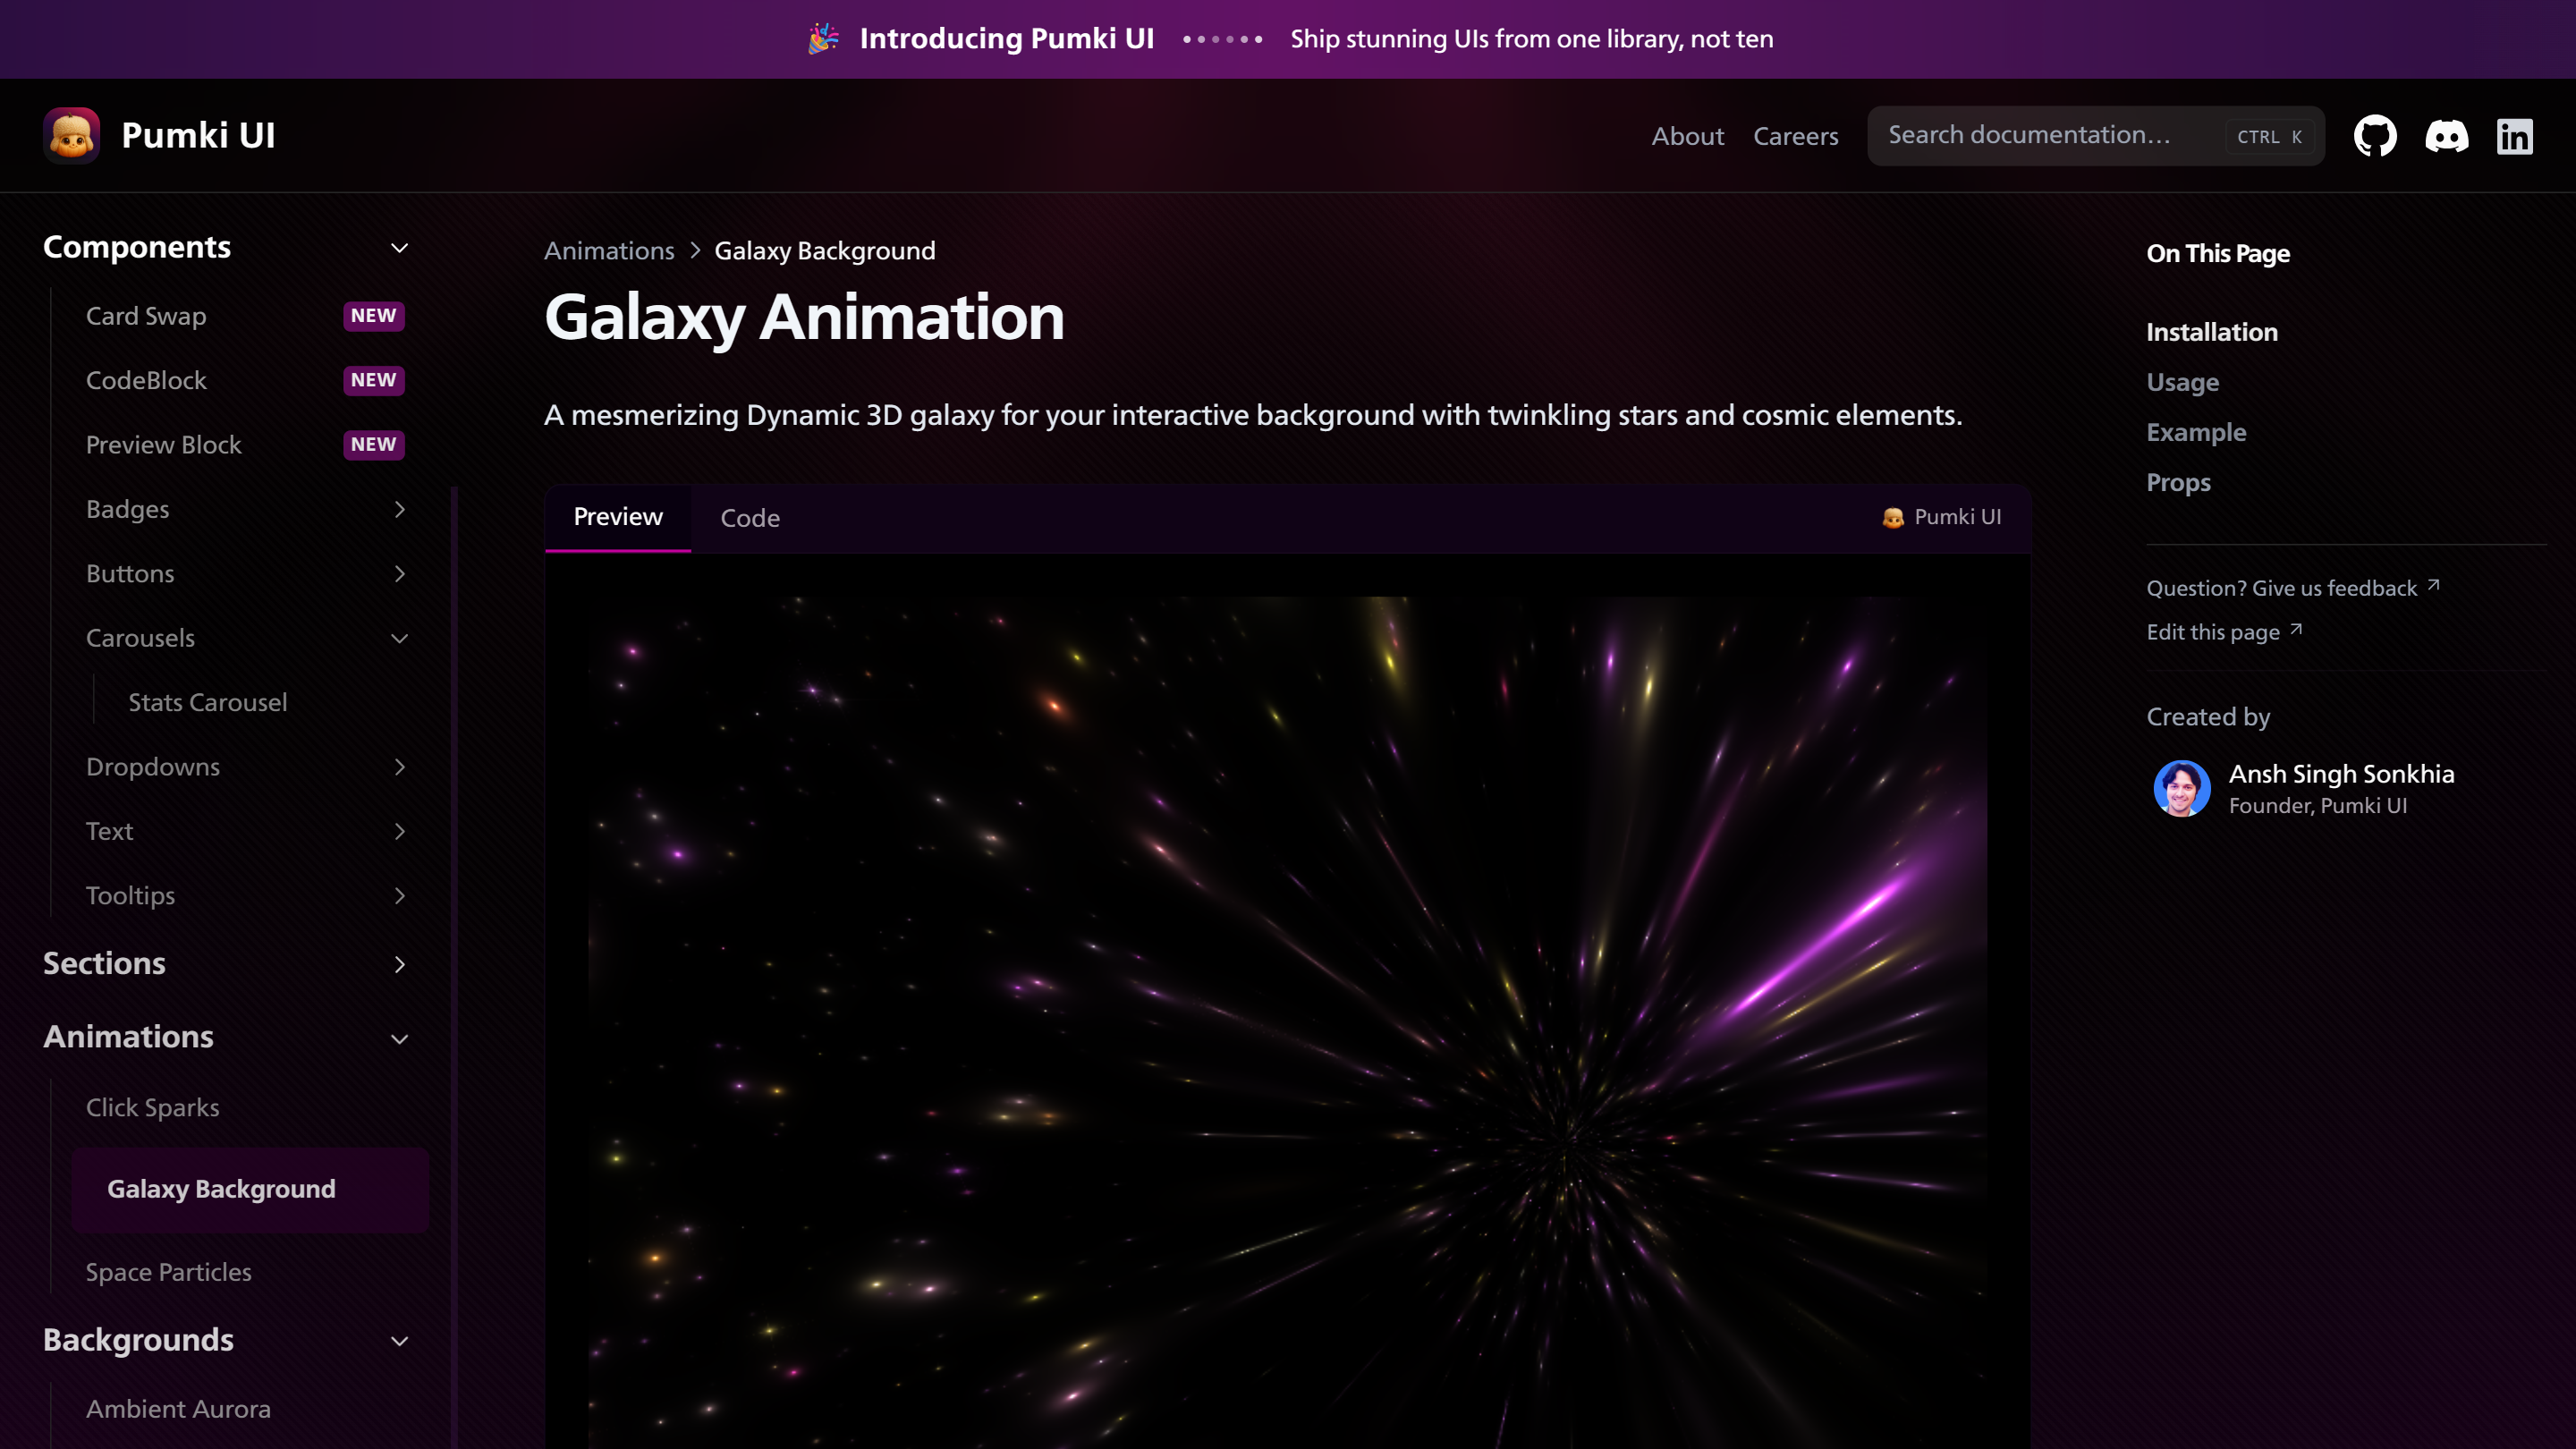Open the Careers page link

pyautogui.click(x=1795, y=136)
